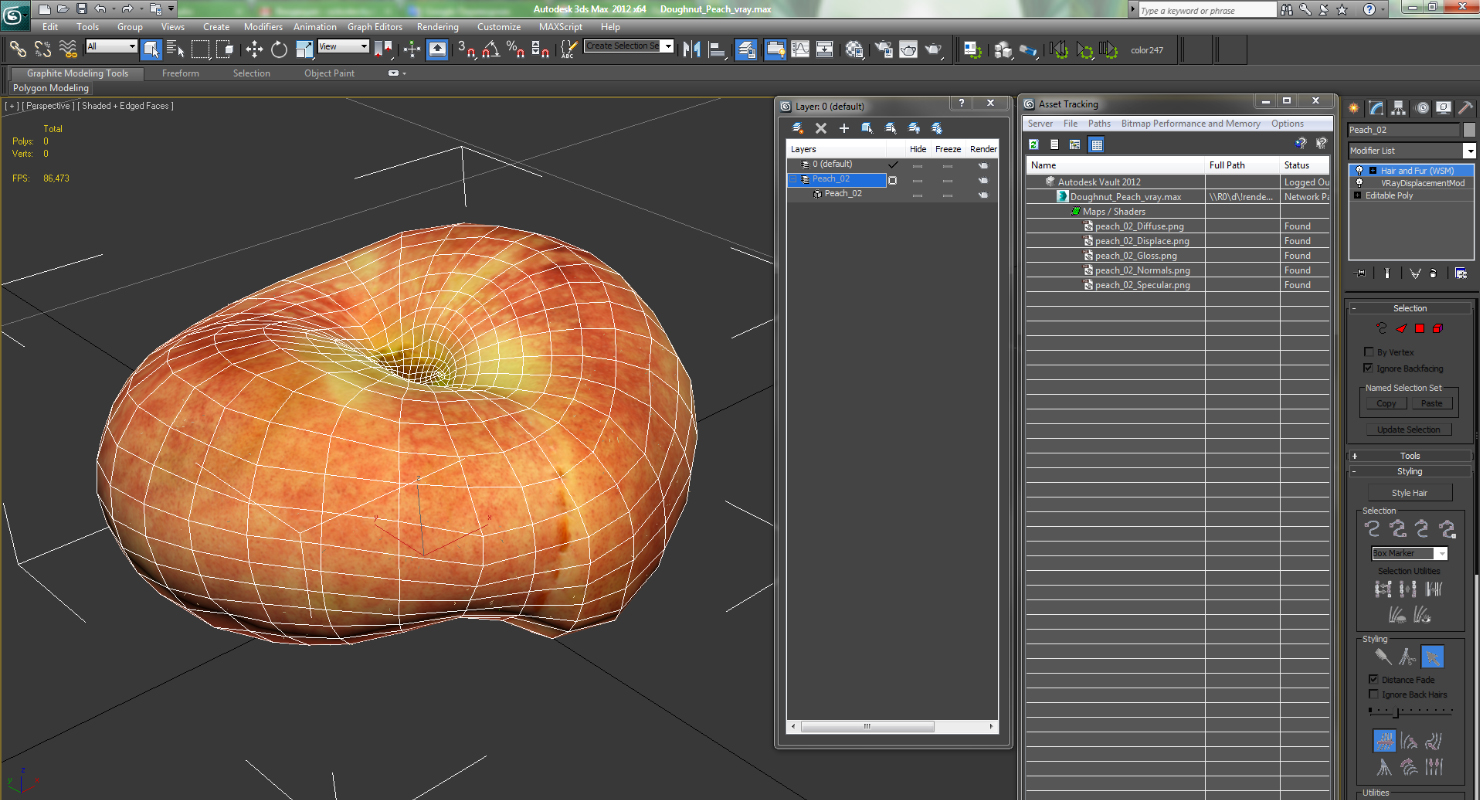
Task: Toggle Angle Snap in main toolbar
Action: click(491, 48)
